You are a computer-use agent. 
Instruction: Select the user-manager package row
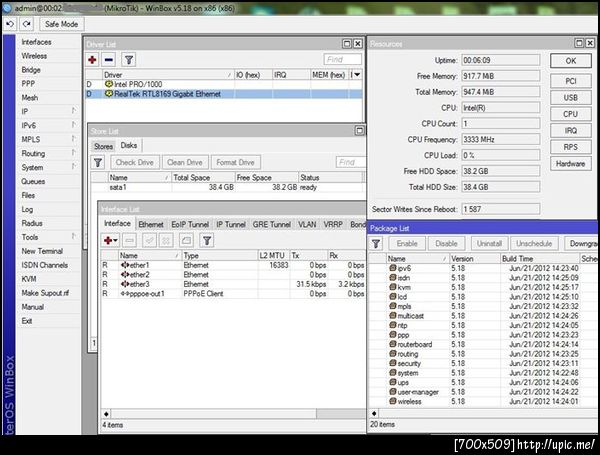[483, 392]
